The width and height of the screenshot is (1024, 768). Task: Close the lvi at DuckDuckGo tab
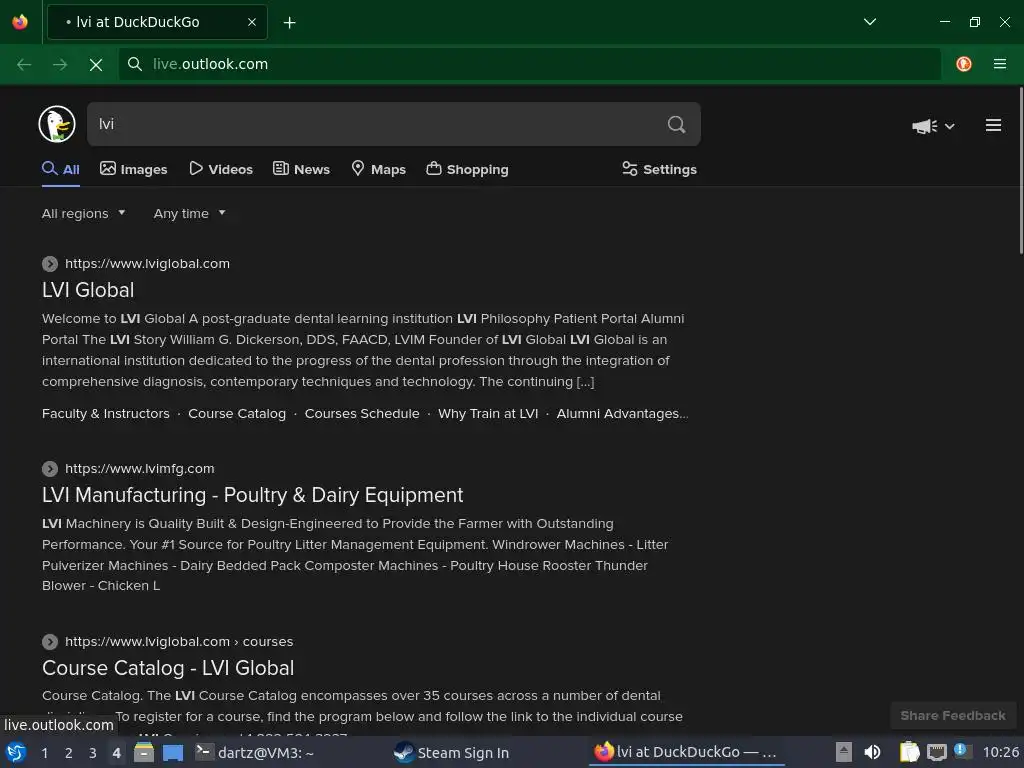click(252, 22)
